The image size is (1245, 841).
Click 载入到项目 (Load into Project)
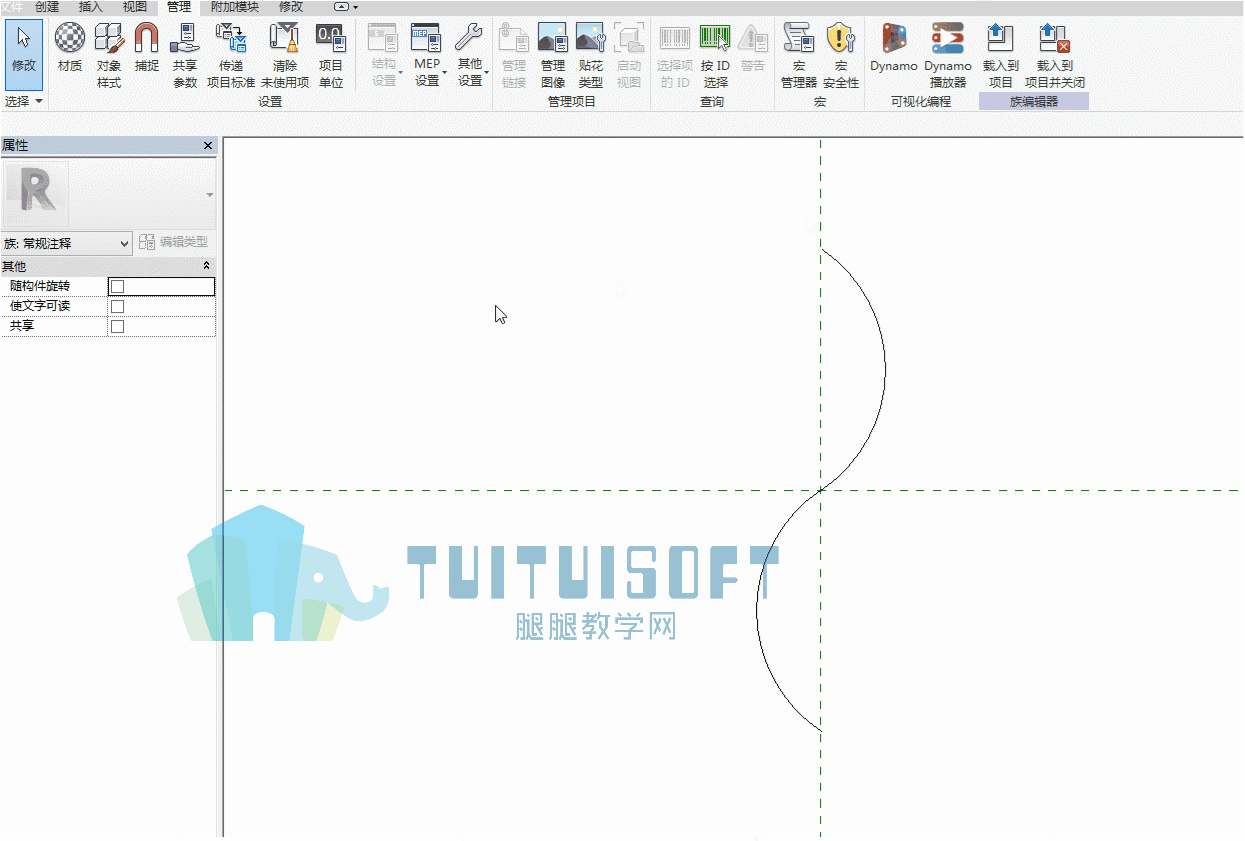(1001, 55)
